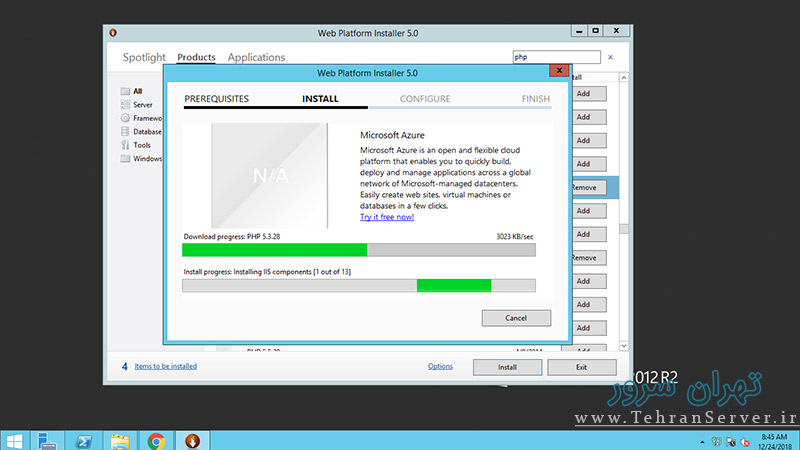Select the Products tab
800x450 pixels.
coord(196,58)
